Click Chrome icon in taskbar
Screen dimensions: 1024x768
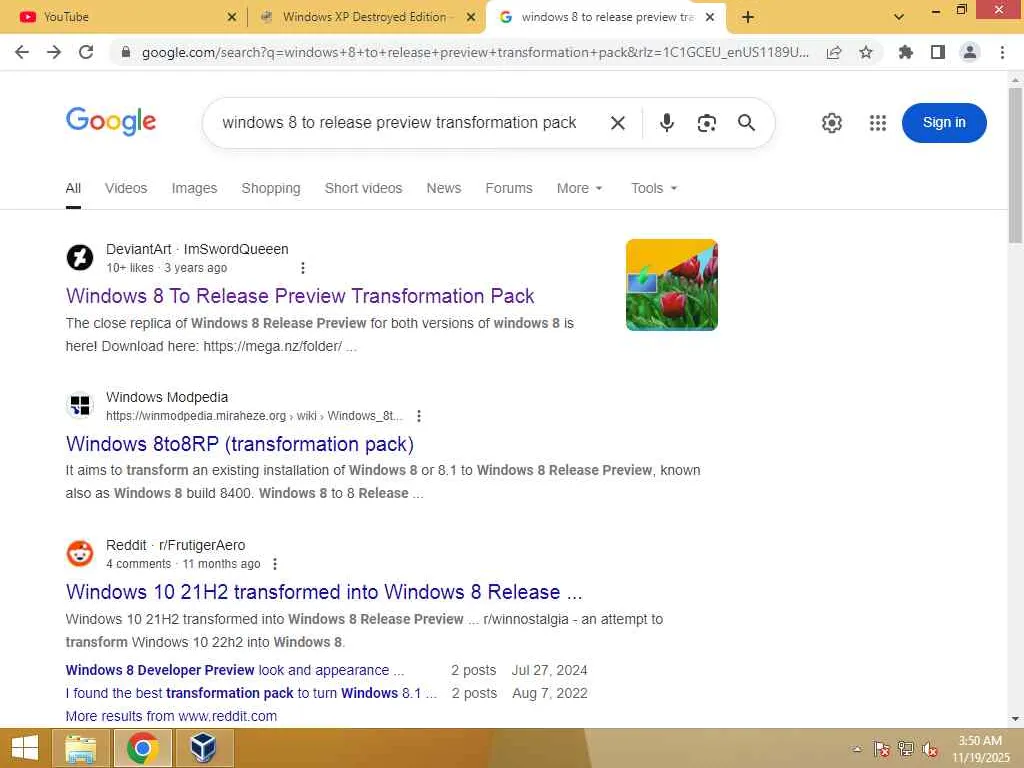click(142, 748)
